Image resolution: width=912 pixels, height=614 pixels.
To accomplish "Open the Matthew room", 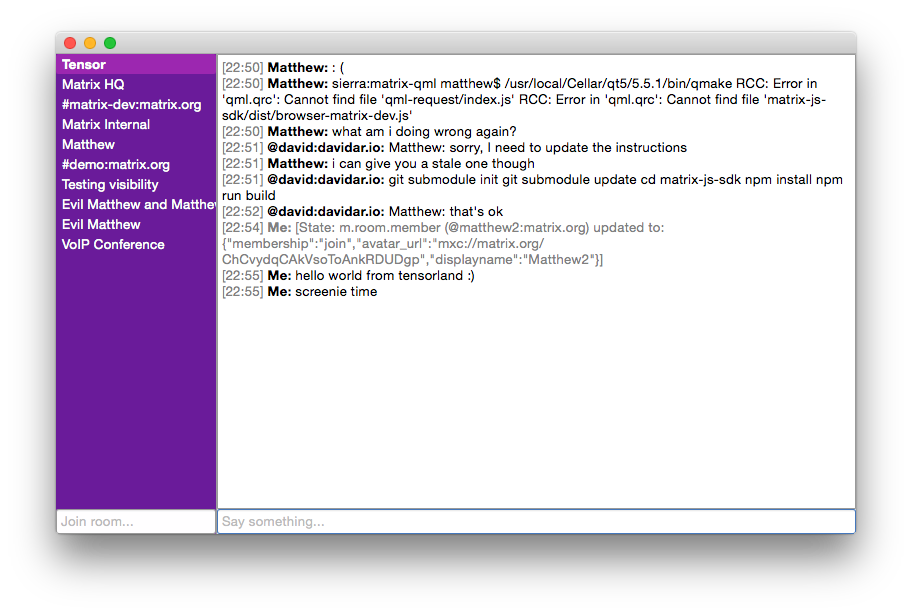I will [136, 144].
